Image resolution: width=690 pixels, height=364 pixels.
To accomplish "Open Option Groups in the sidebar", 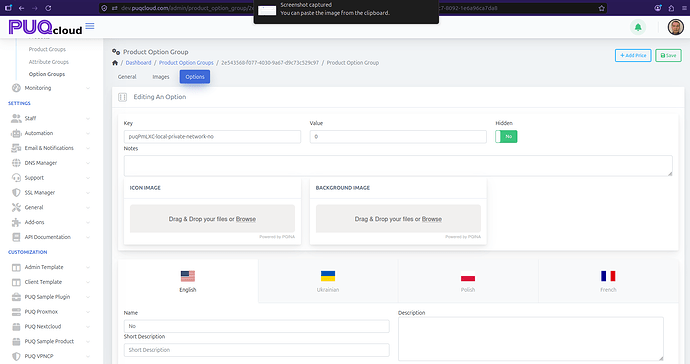I will tap(47, 74).
